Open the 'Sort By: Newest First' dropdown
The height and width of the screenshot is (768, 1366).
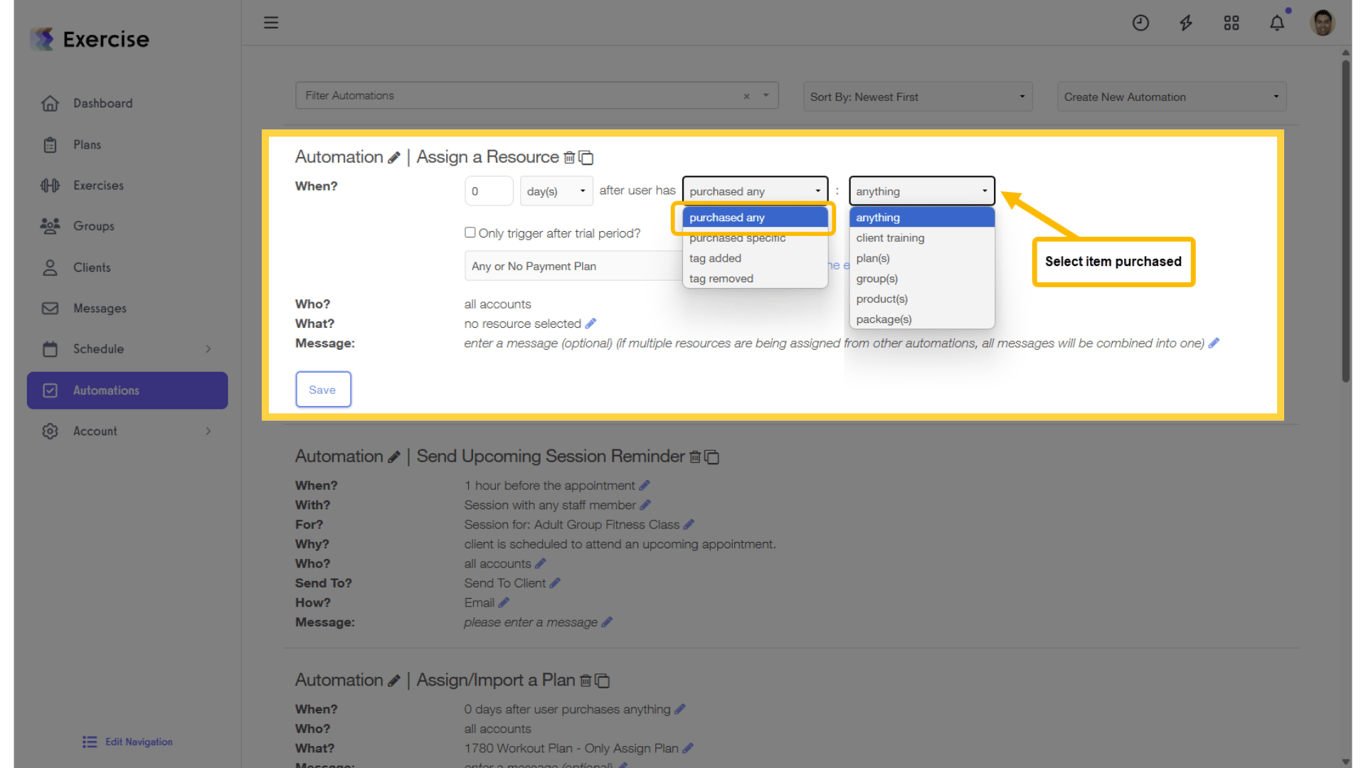[916, 96]
